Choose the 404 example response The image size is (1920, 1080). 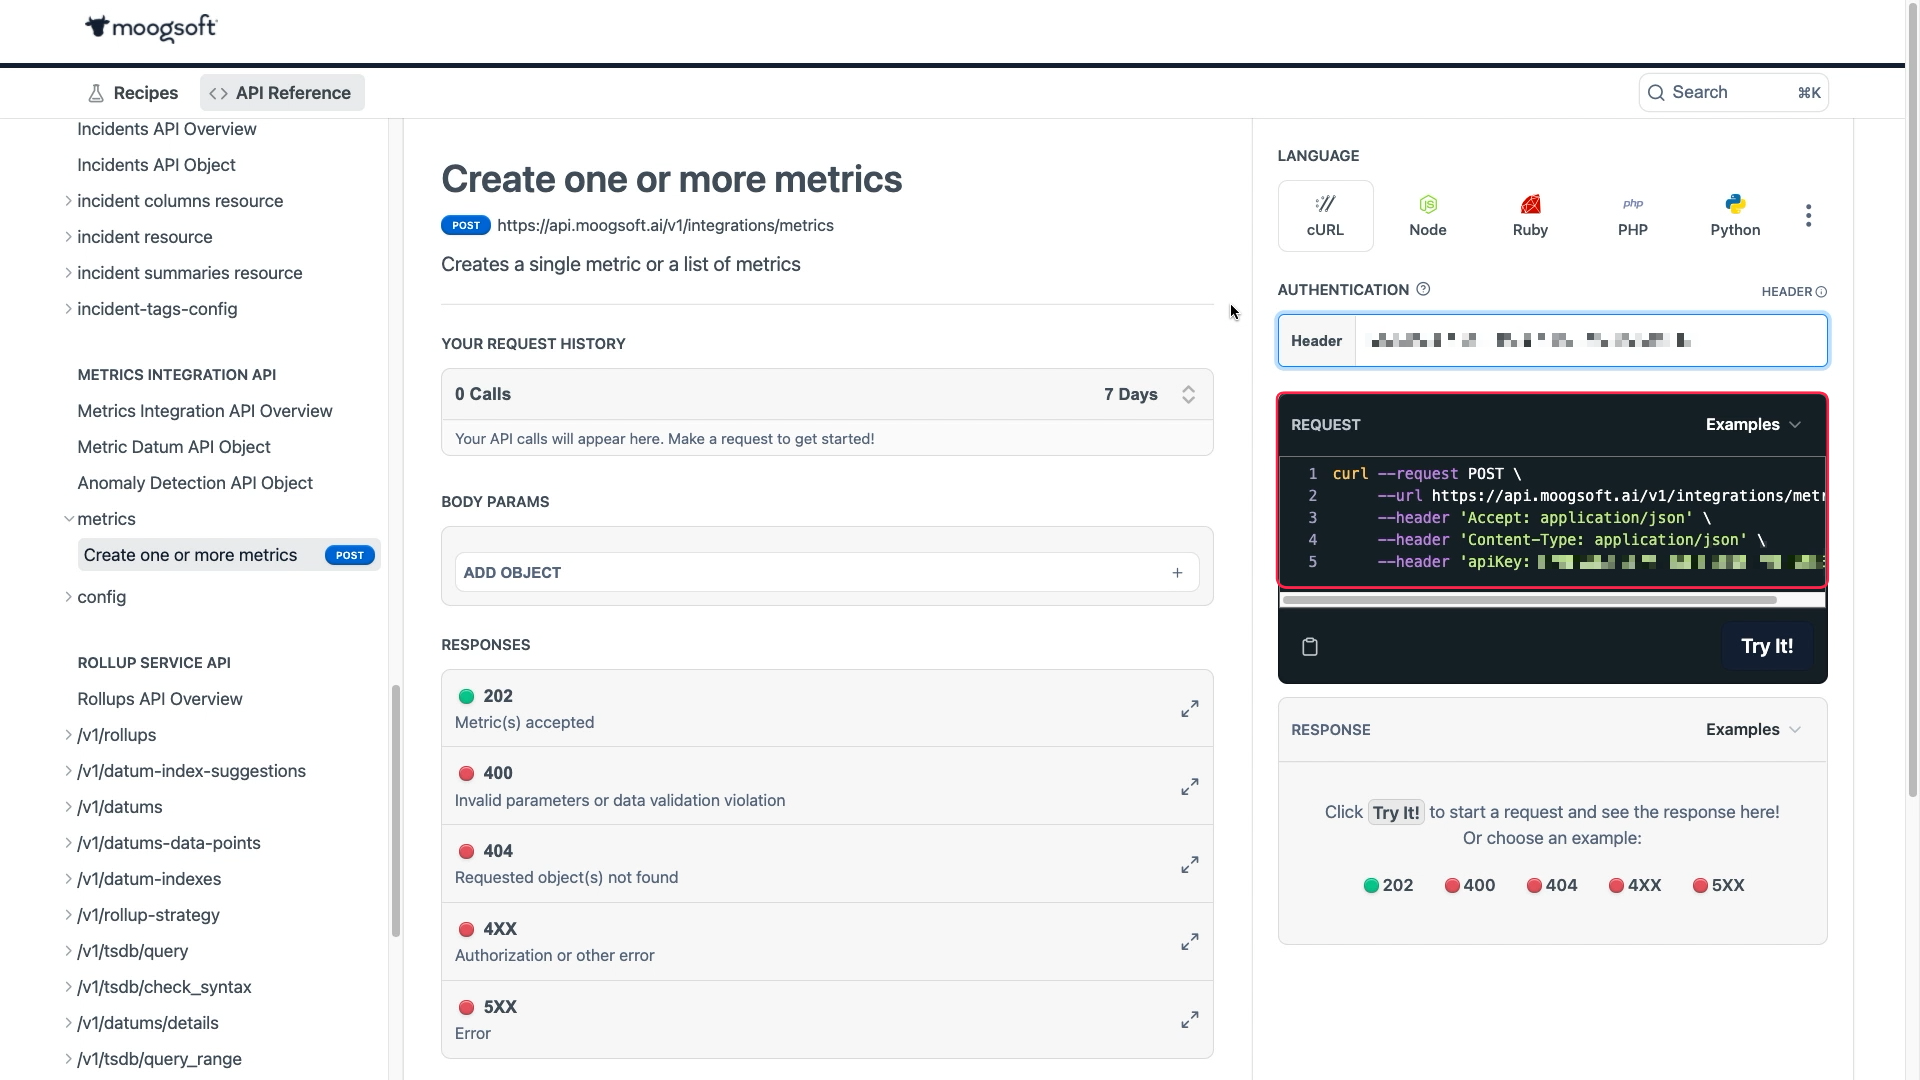tap(1552, 885)
